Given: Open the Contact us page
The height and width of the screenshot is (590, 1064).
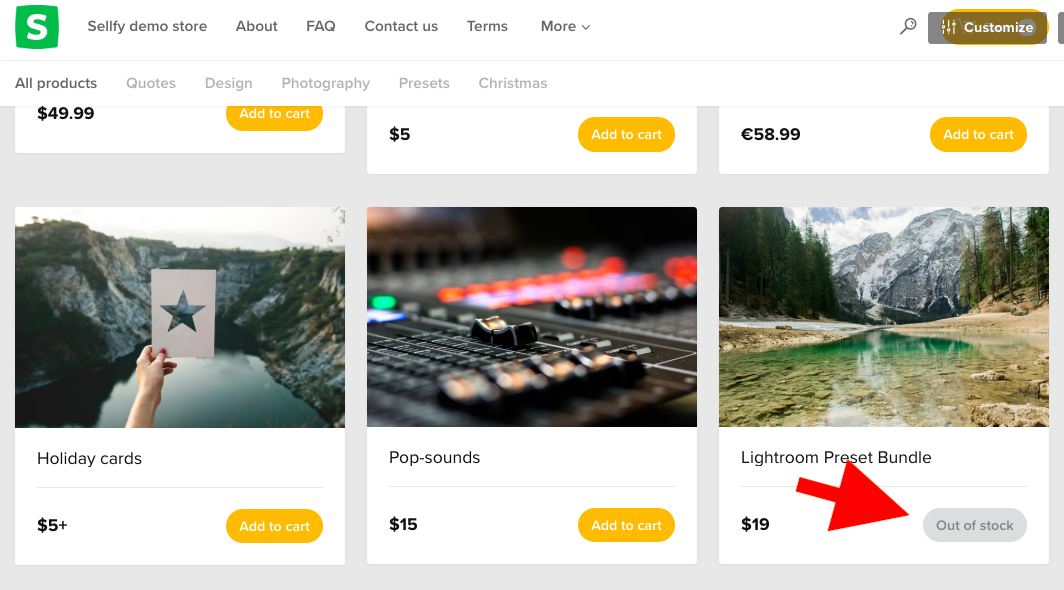Looking at the screenshot, I should [x=400, y=26].
